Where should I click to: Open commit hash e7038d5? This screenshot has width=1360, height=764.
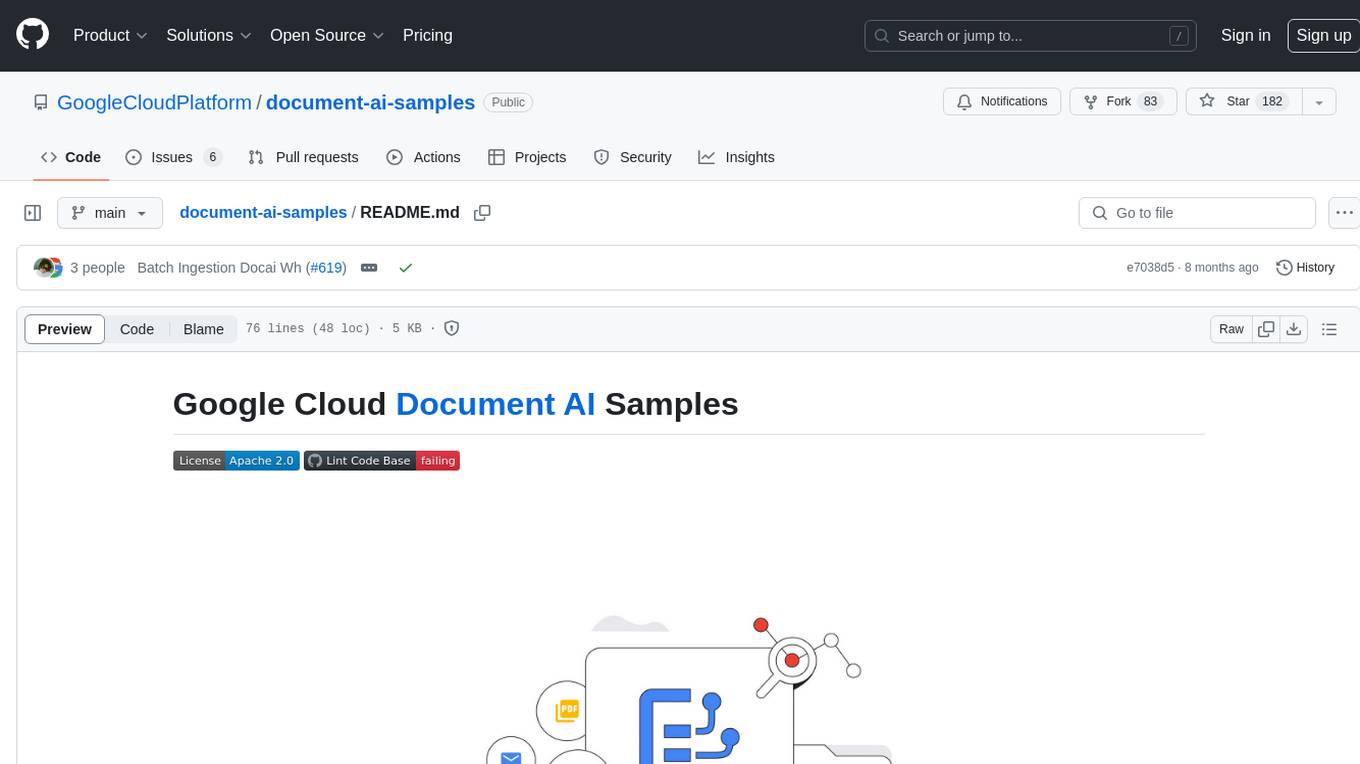(1150, 268)
